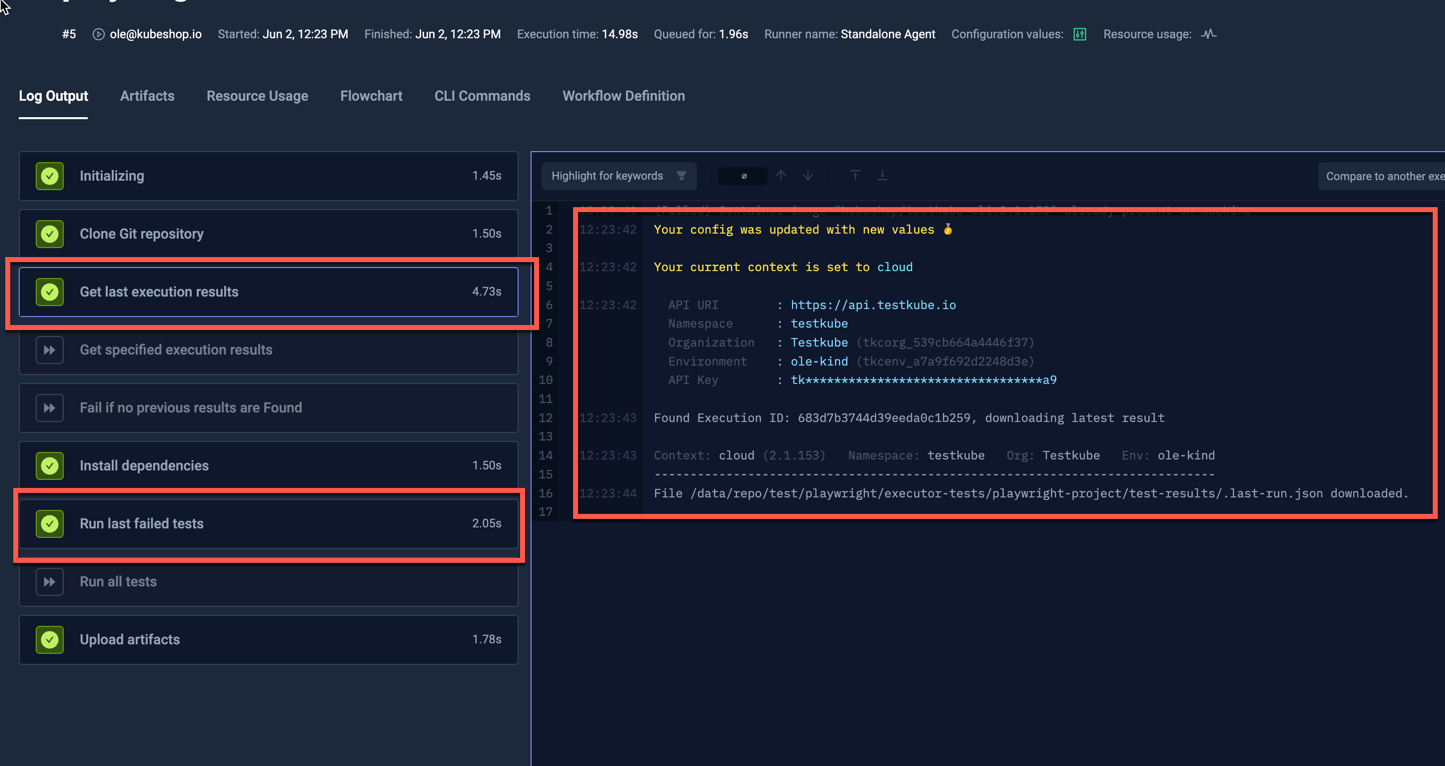The height and width of the screenshot is (766, 1445).
Task: Jump to bottom of log output
Action: coord(882,176)
